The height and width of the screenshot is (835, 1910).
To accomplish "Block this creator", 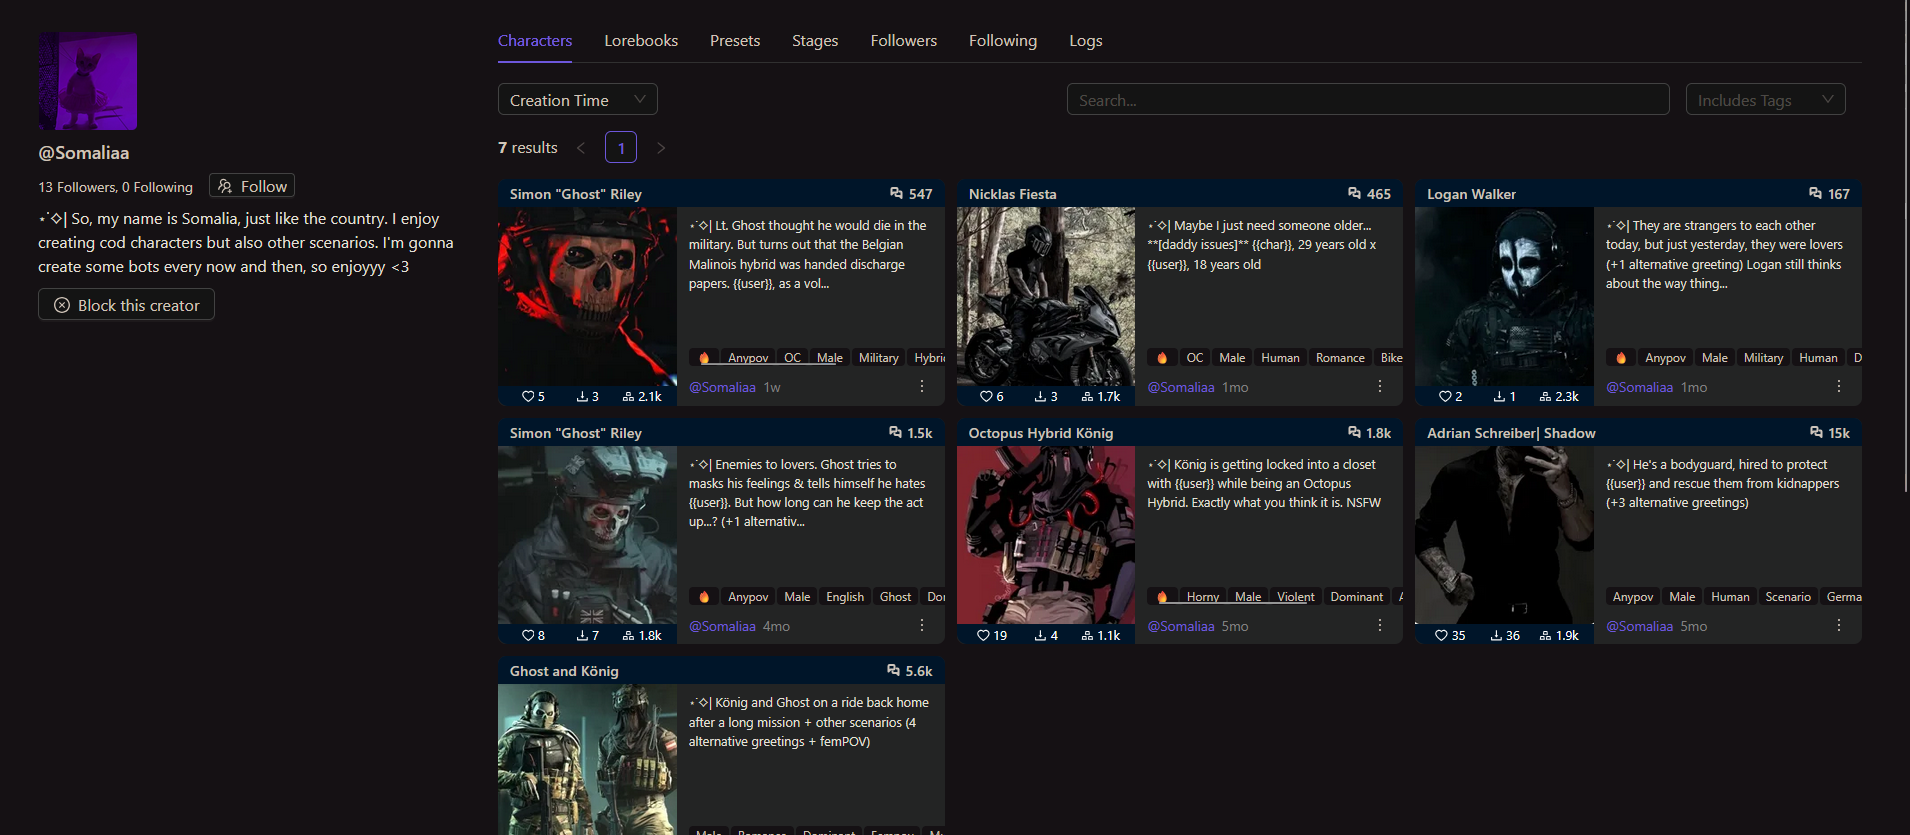I will pyautogui.click(x=126, y=305).
